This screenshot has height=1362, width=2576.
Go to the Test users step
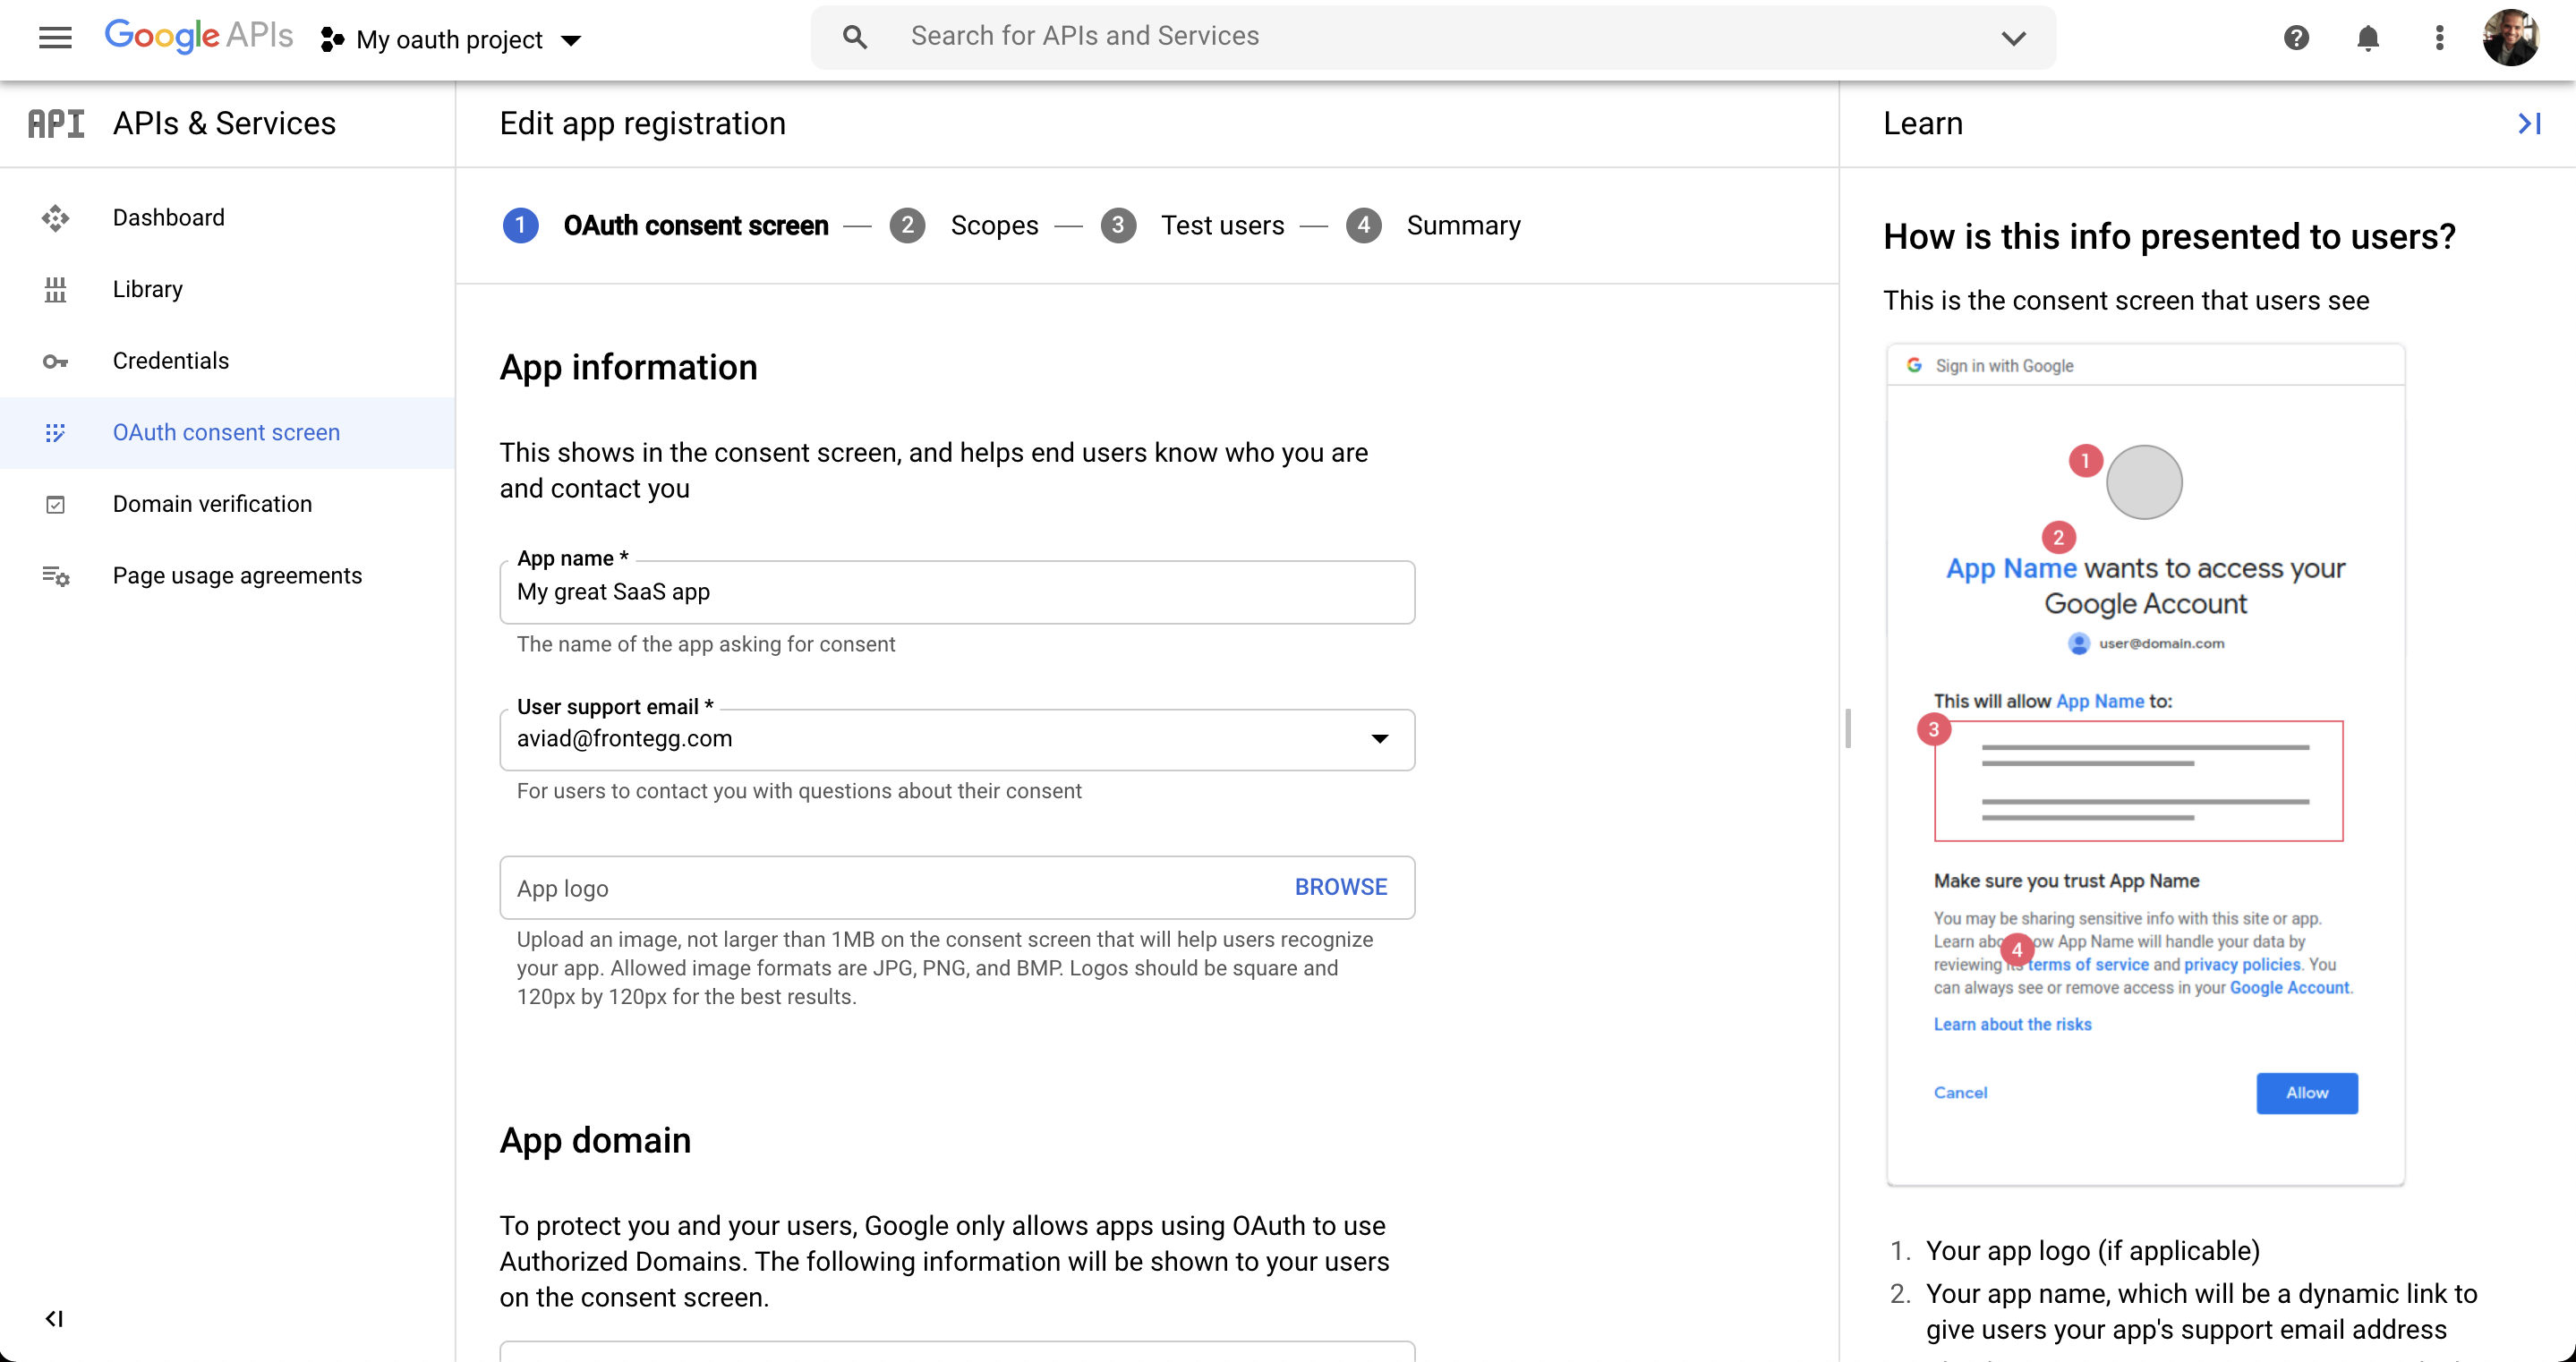[1221, 226]
